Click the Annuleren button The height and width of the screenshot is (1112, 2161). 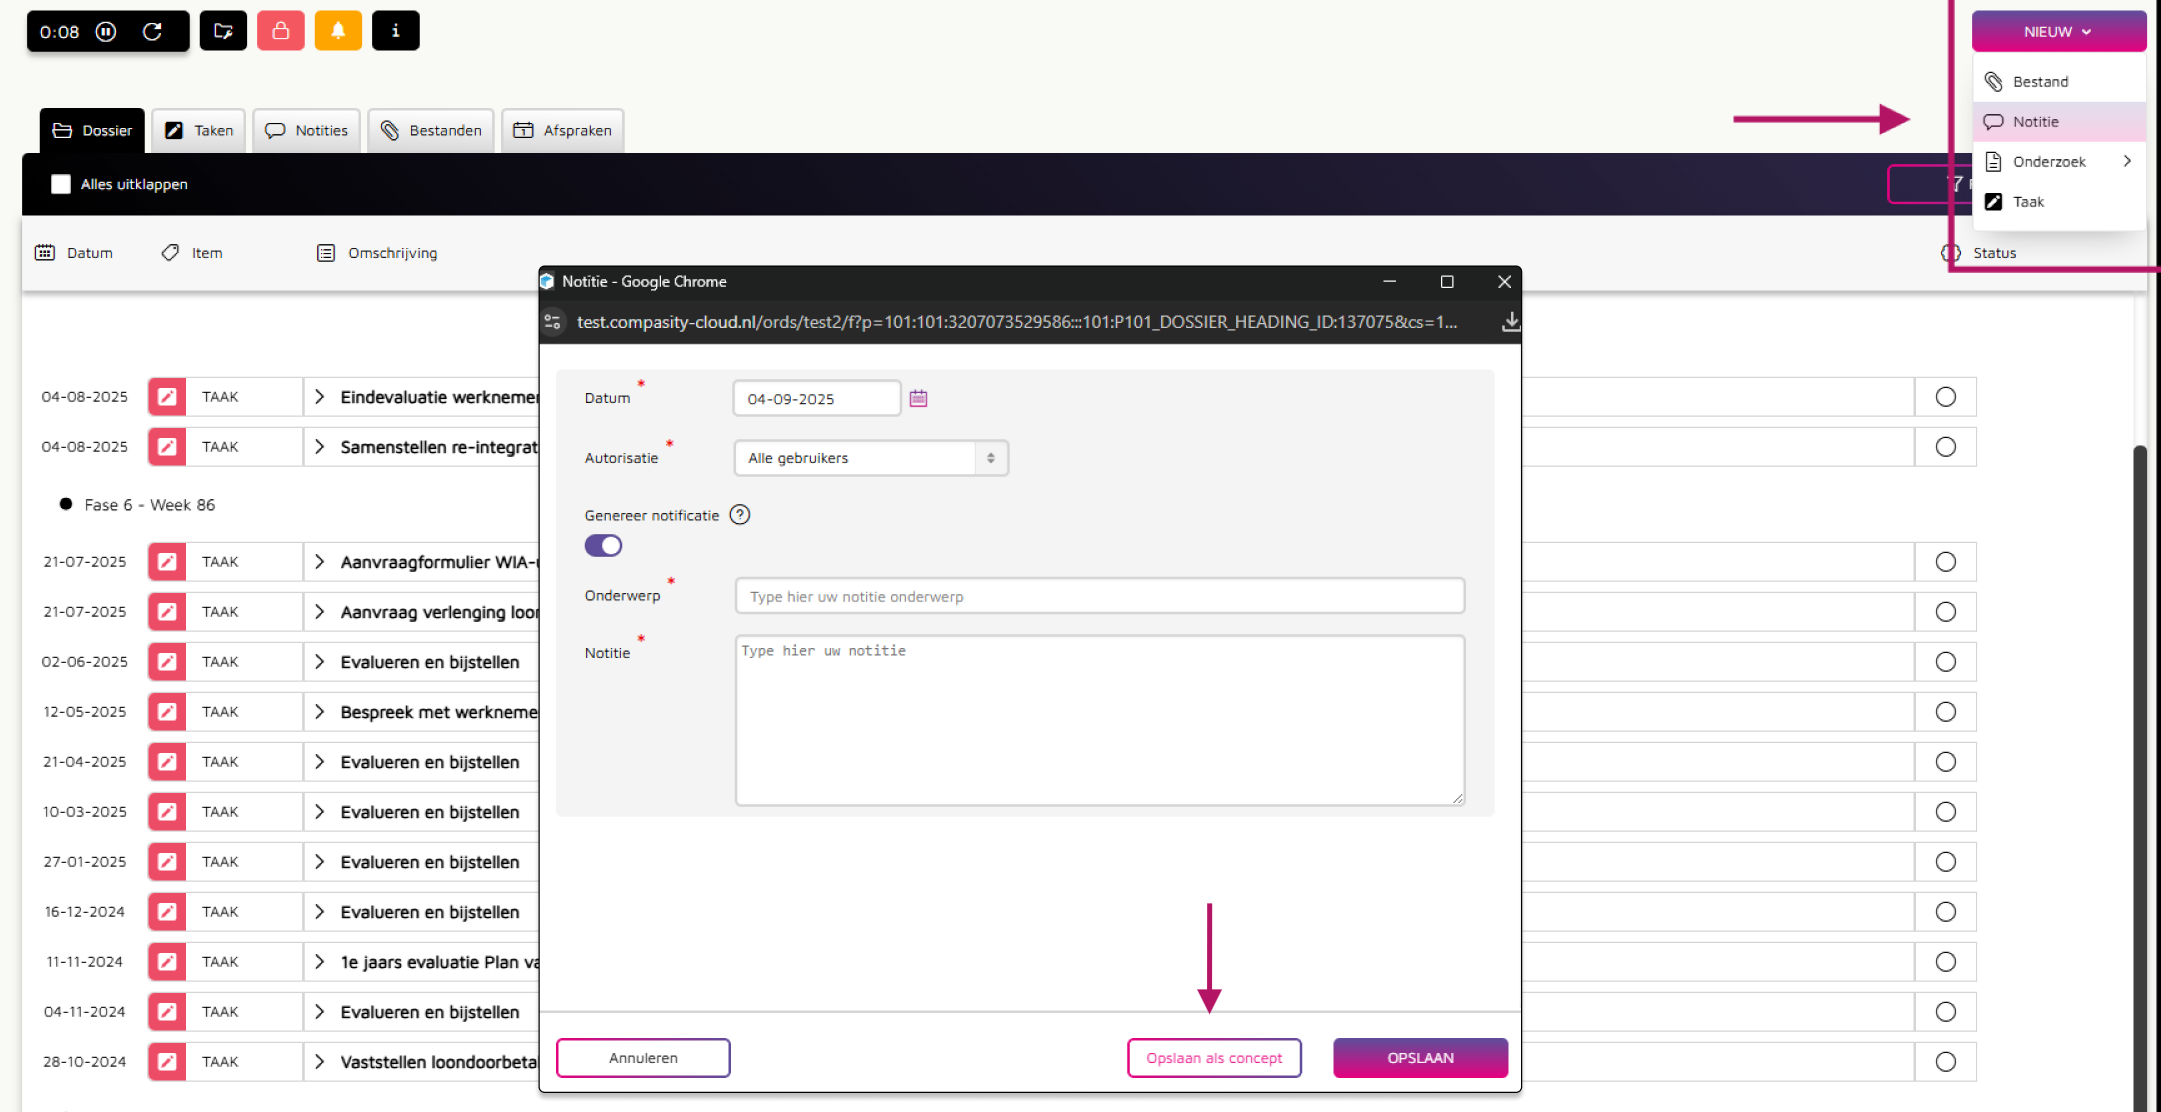point(643,1058)
